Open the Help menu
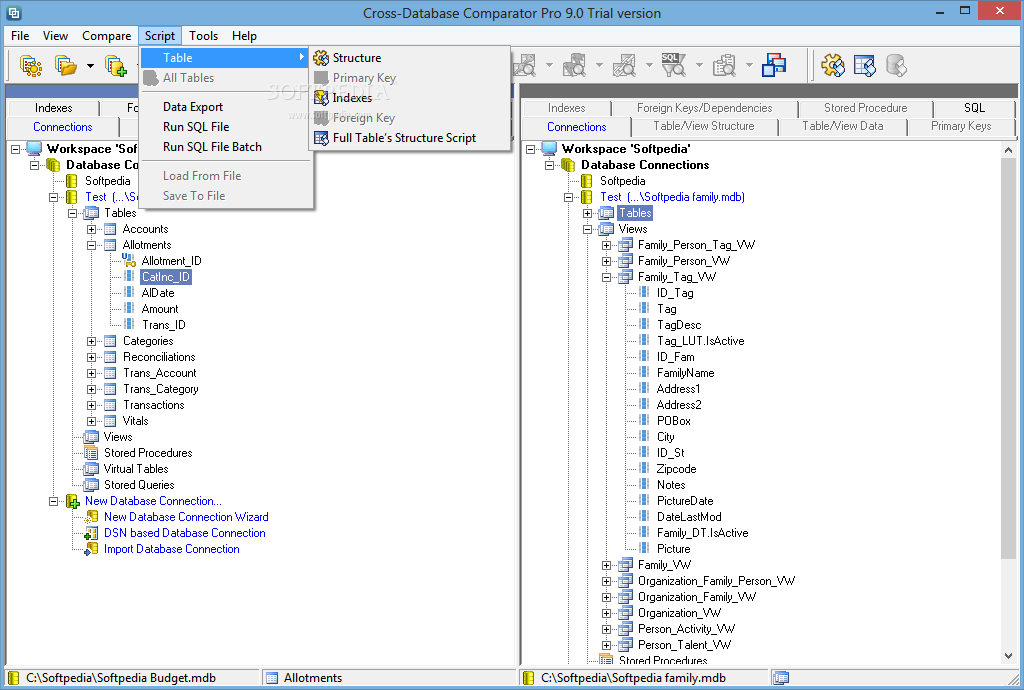Viewport: 1024px width, 690px height. click(x=244, y=36)
